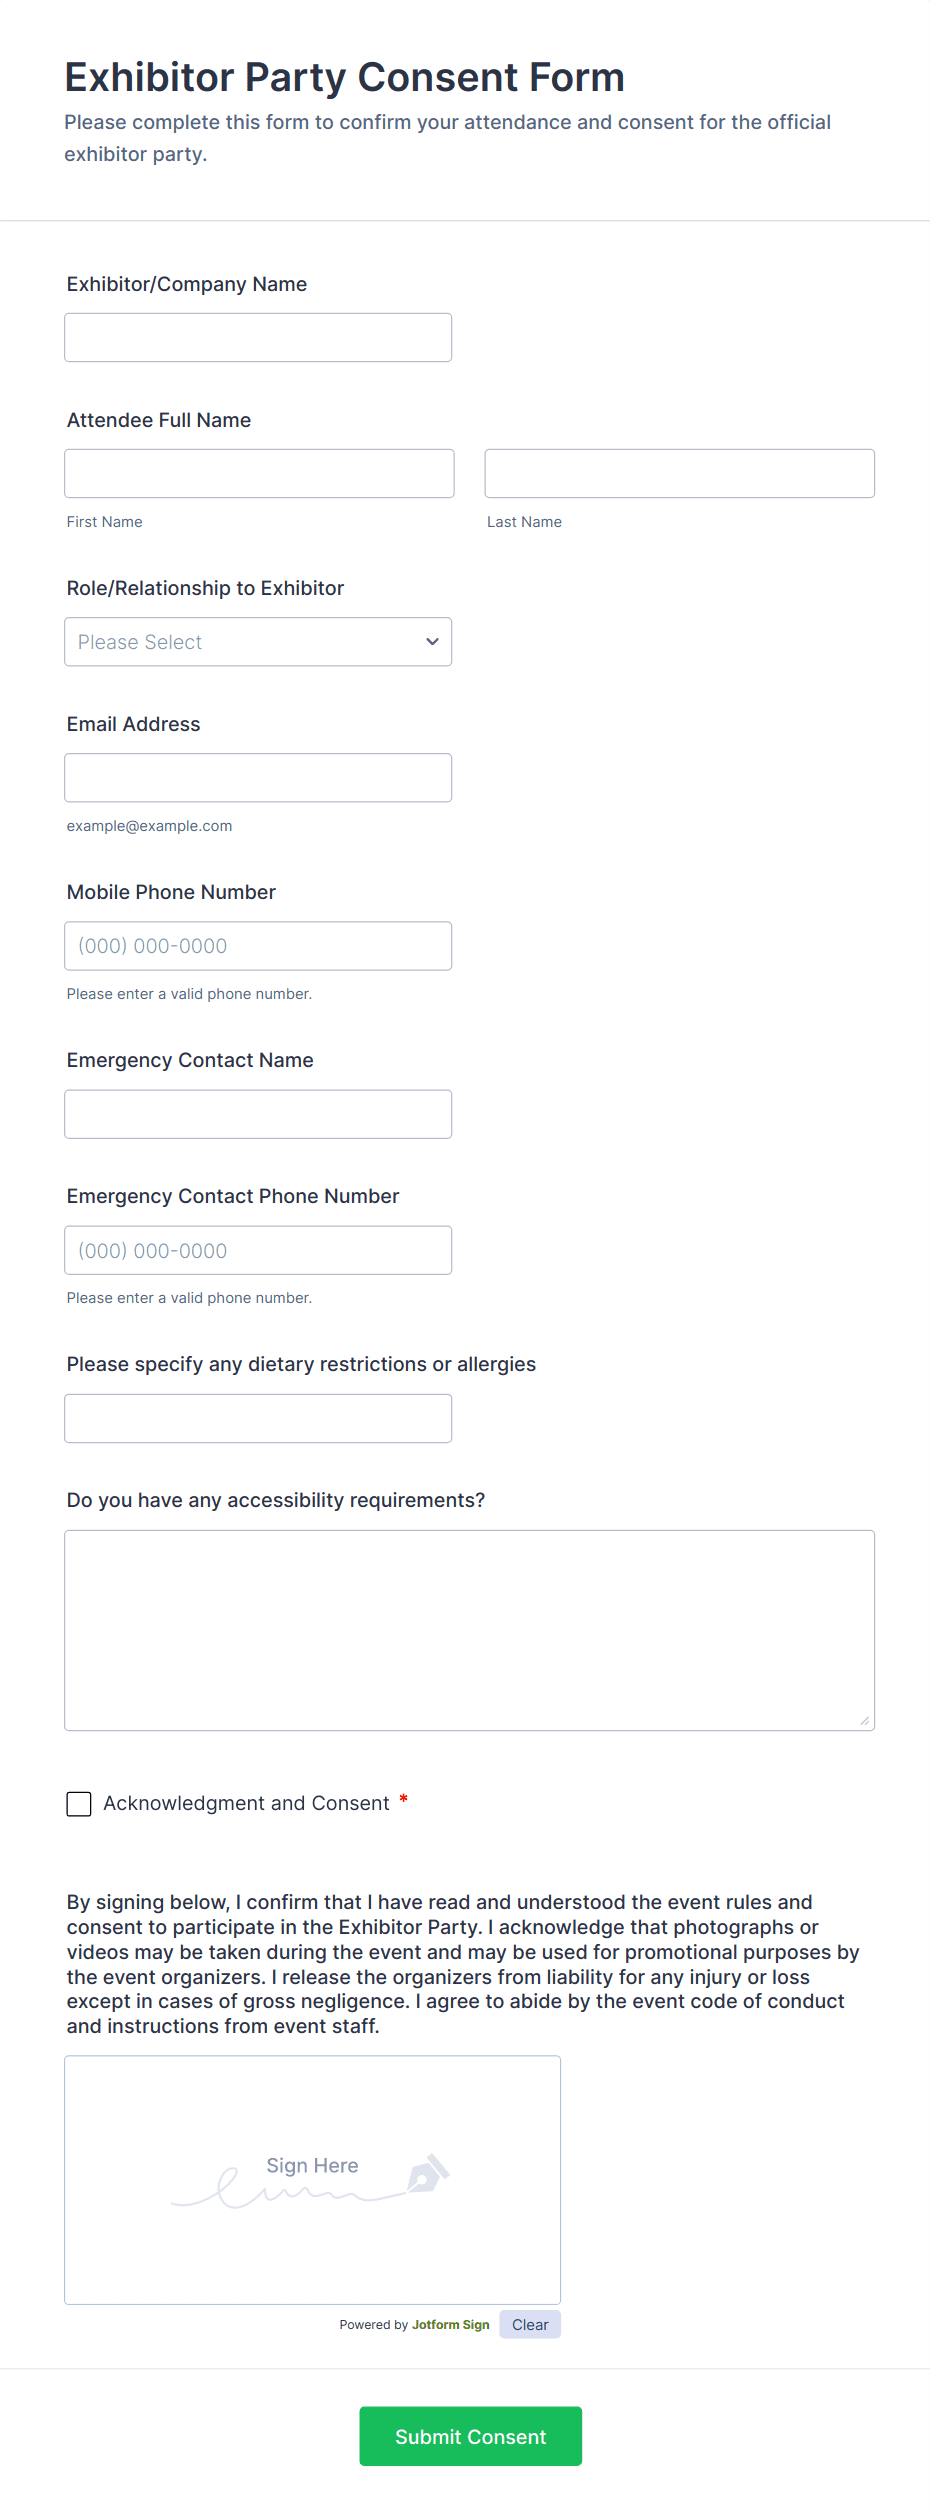Image resolution: width=930 pixels, height=2515 pixels.
Task: Click the dropdown chevron arrow for Role
Action: 432,642
